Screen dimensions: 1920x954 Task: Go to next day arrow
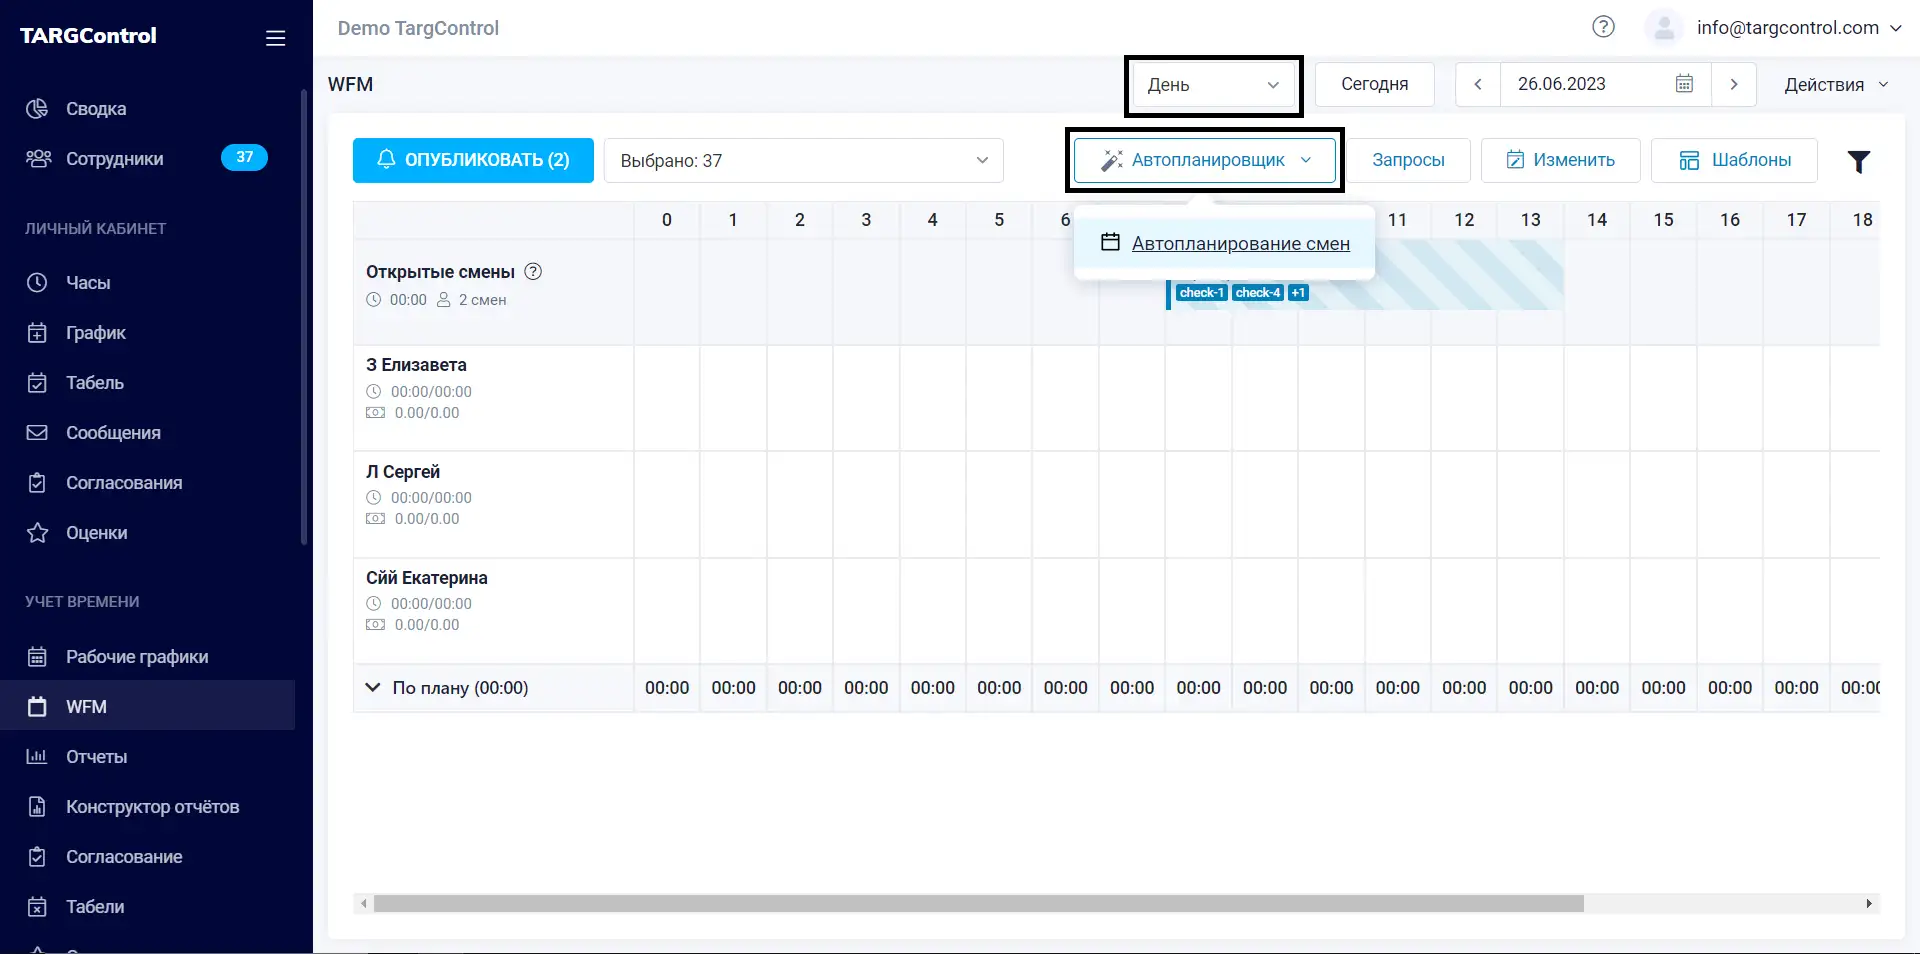click(1734, 84)
